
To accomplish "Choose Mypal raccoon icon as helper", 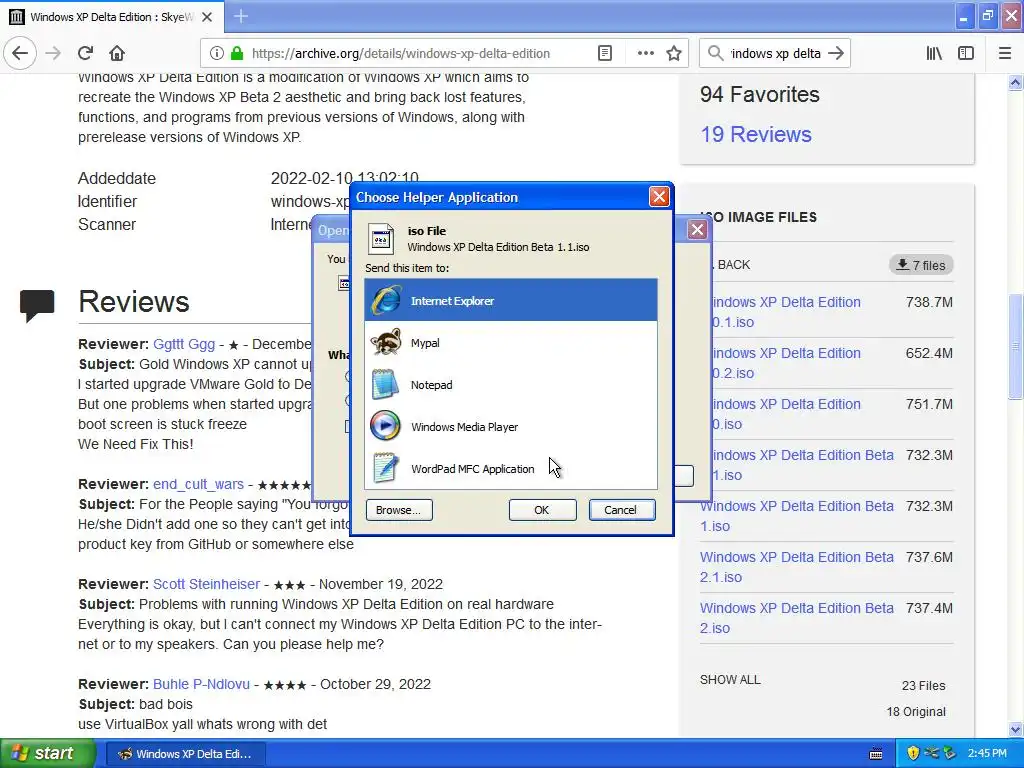I will pos(385,342).
